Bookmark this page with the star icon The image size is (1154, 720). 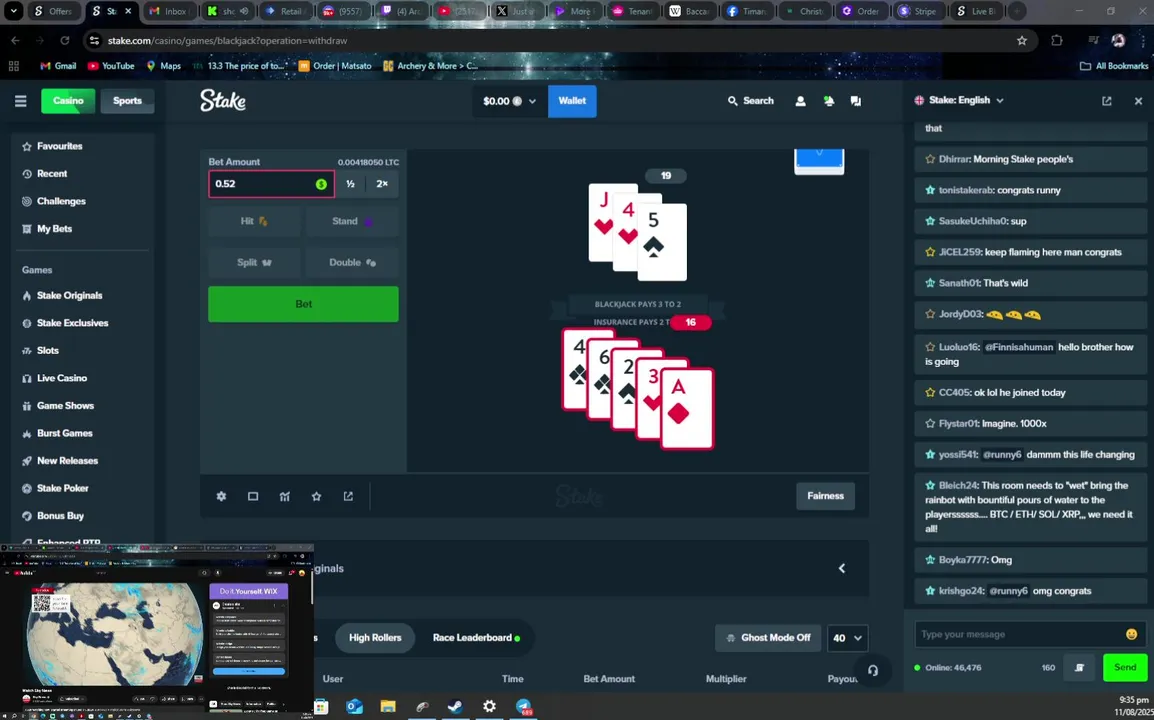[1022, 40]
